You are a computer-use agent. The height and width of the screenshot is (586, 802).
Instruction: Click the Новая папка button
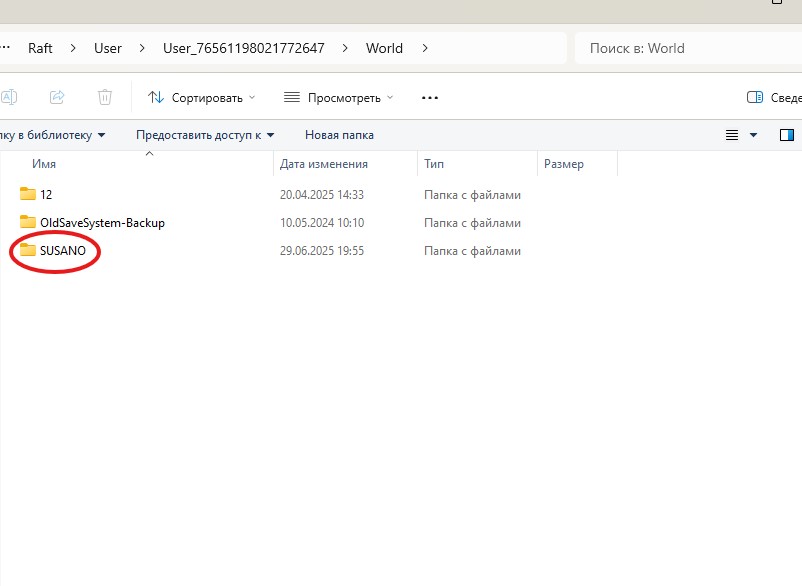point(339,135)
